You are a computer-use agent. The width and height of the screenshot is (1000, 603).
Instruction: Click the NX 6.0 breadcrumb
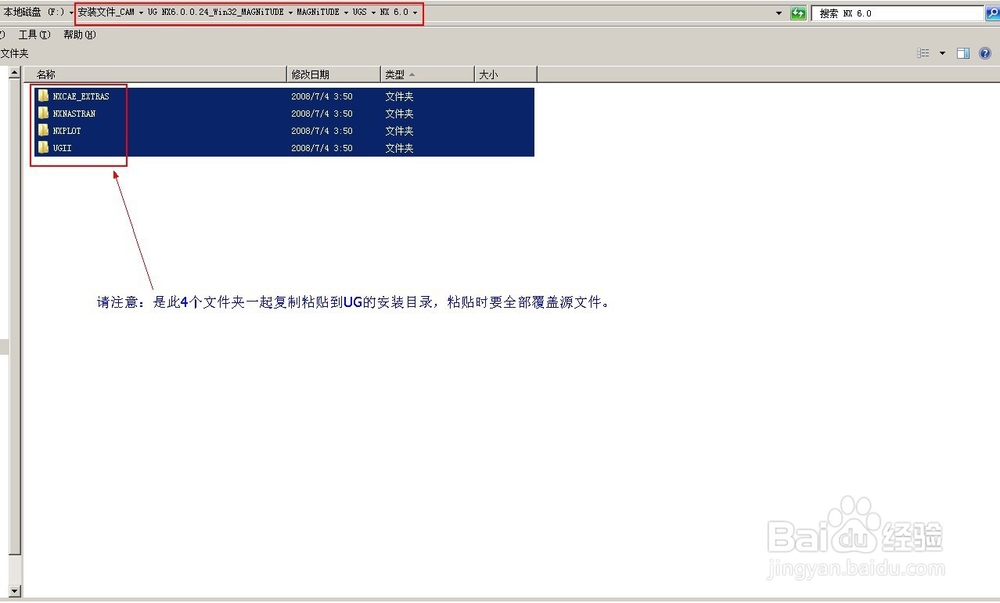click(x=394, y=12)
